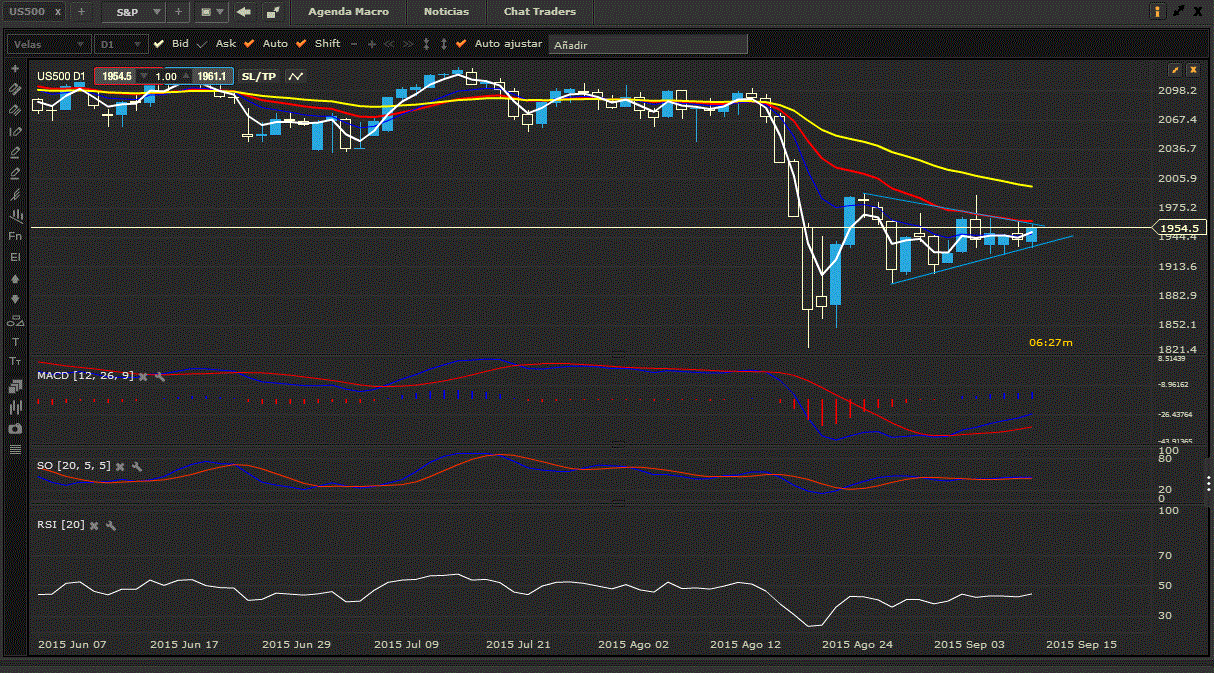This screenshot has height=673, width=1214.
Task: Insert an up arrow marker on the chart
Action: tap(15, 278)
